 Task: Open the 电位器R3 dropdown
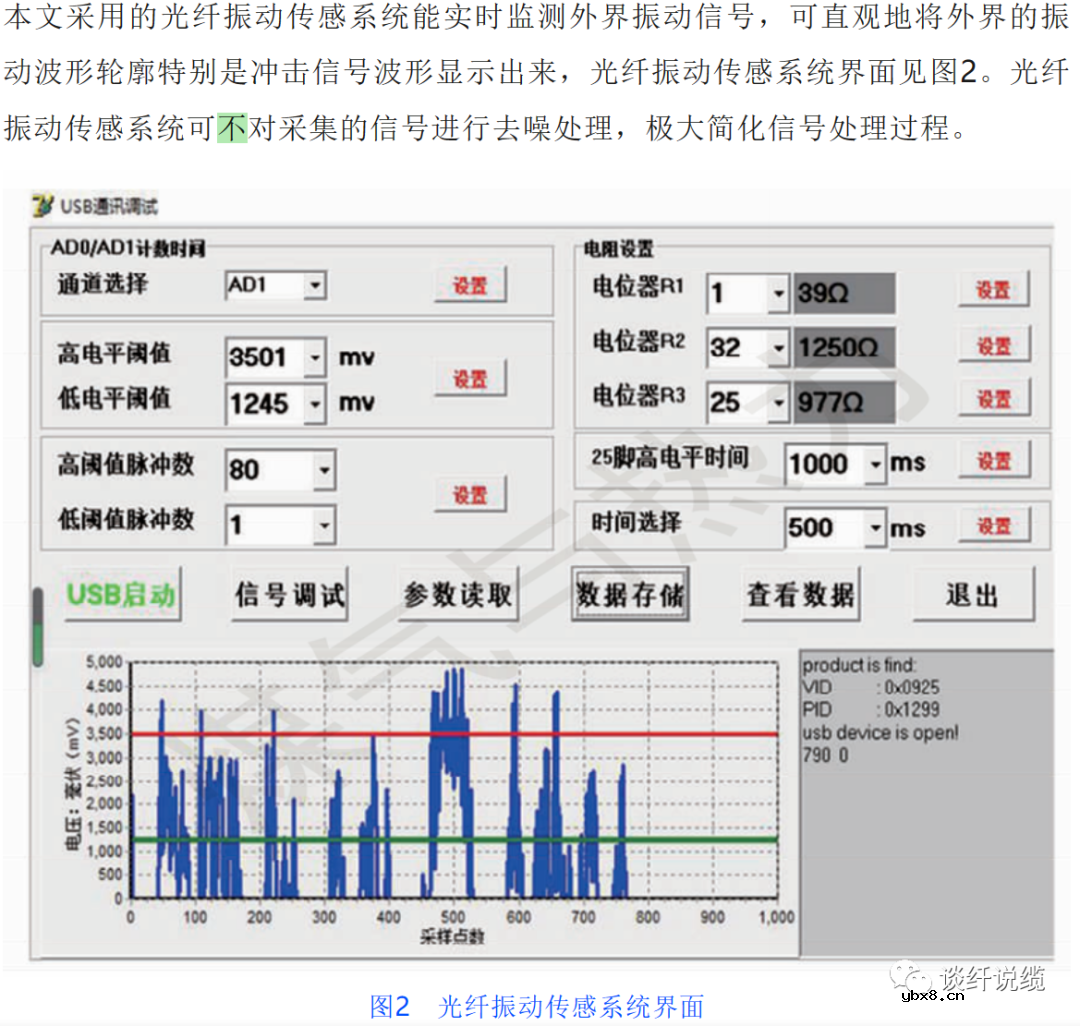[x=776, y=401]
